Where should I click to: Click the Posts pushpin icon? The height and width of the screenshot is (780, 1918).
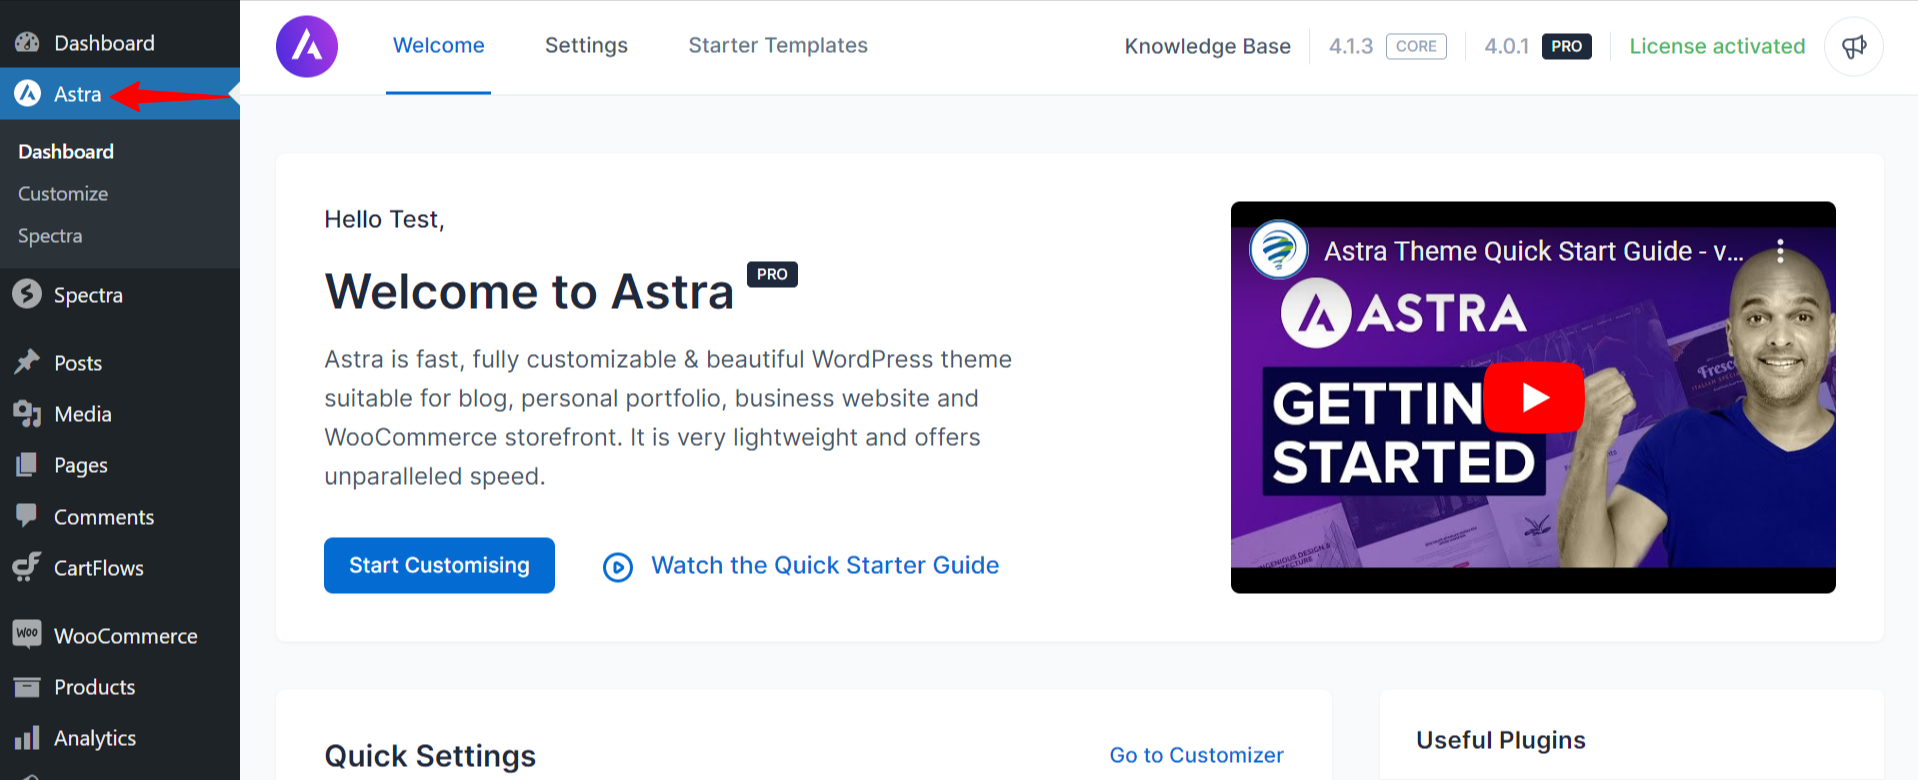(27, 362)
